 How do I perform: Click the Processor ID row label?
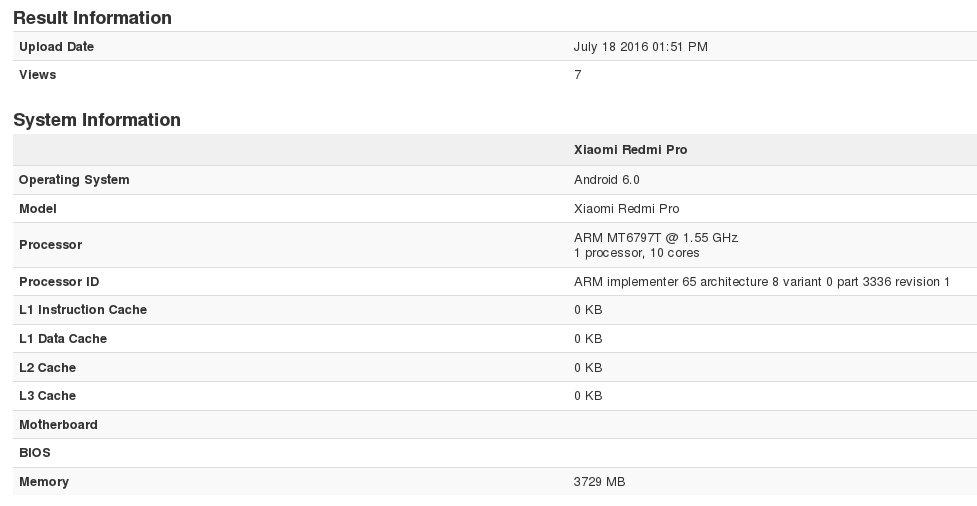59,282
